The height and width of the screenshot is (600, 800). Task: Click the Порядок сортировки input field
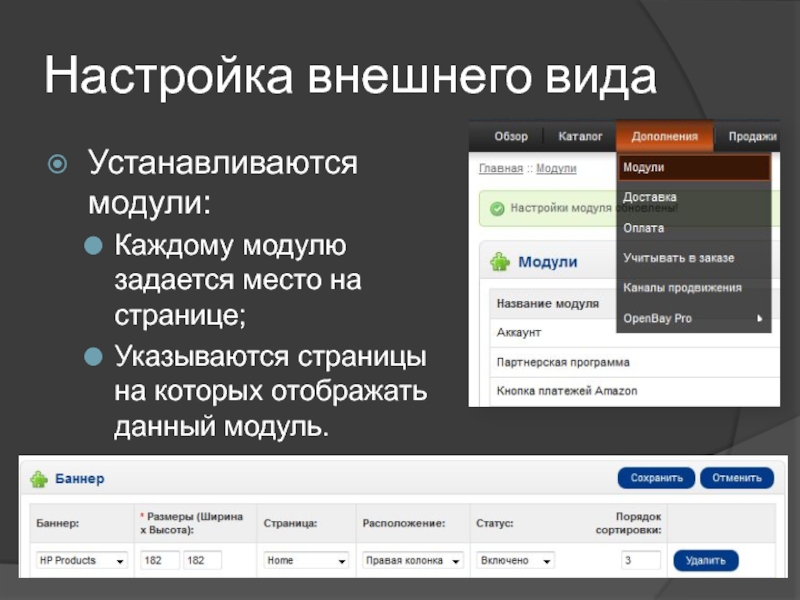[x=641, y=561]
